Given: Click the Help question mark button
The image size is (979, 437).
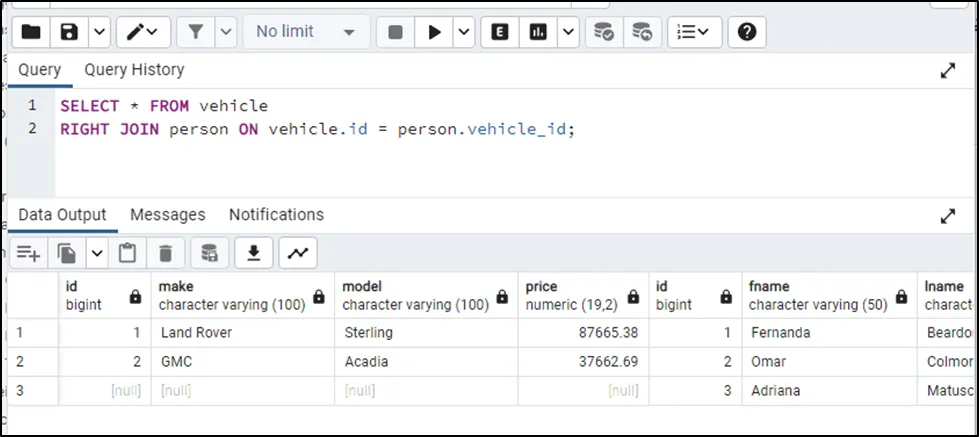Looking at the screenshot, I should pos(746,32).
